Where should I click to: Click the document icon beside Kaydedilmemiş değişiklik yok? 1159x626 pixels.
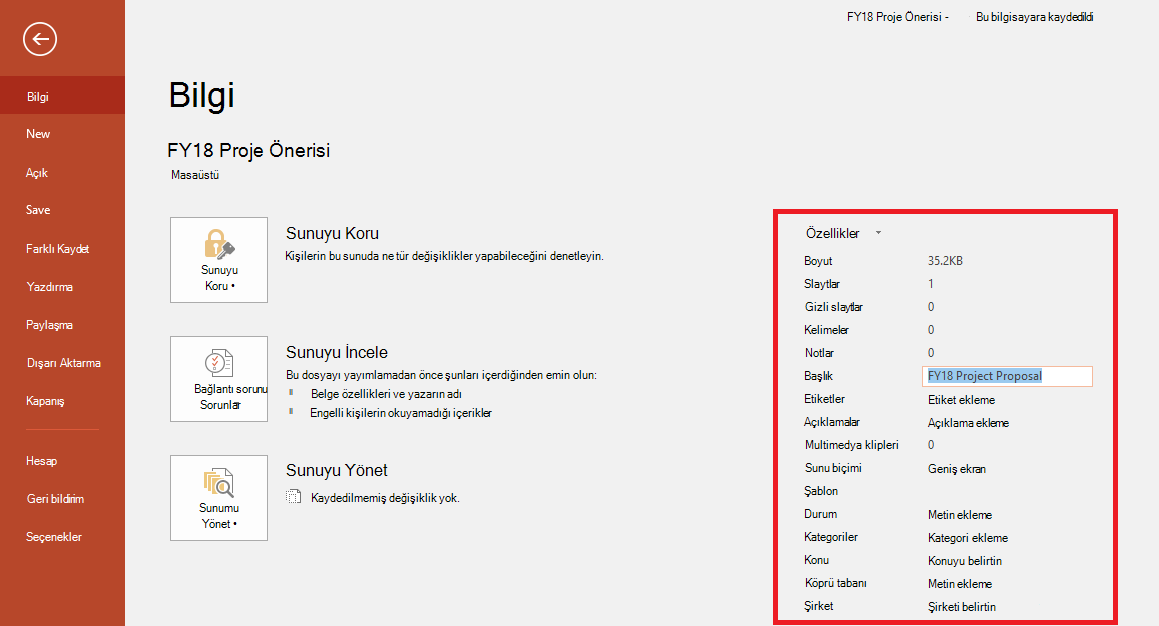tap(293, 497)
